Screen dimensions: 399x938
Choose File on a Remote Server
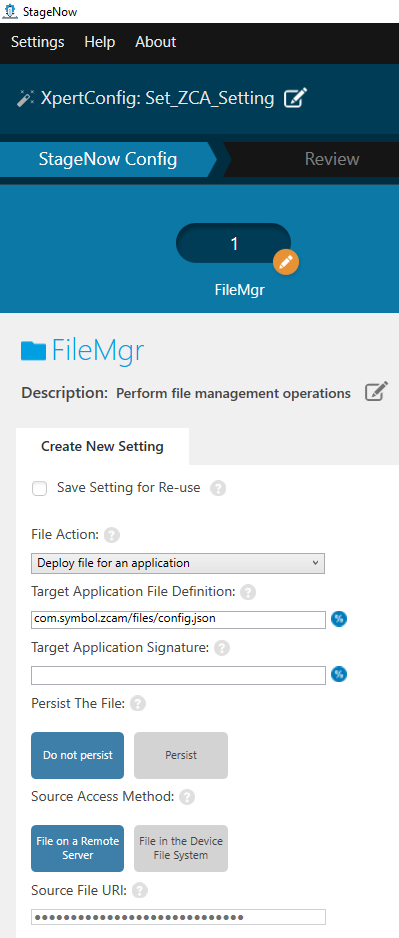pyautogui.click(x=78, y=848)
